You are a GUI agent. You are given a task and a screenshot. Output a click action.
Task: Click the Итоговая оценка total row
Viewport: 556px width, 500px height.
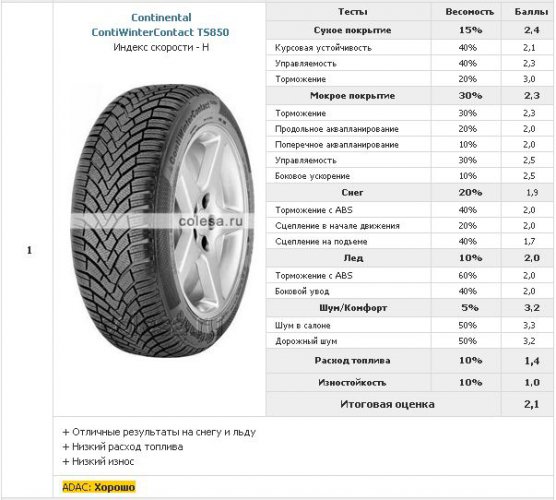[410, 404]
